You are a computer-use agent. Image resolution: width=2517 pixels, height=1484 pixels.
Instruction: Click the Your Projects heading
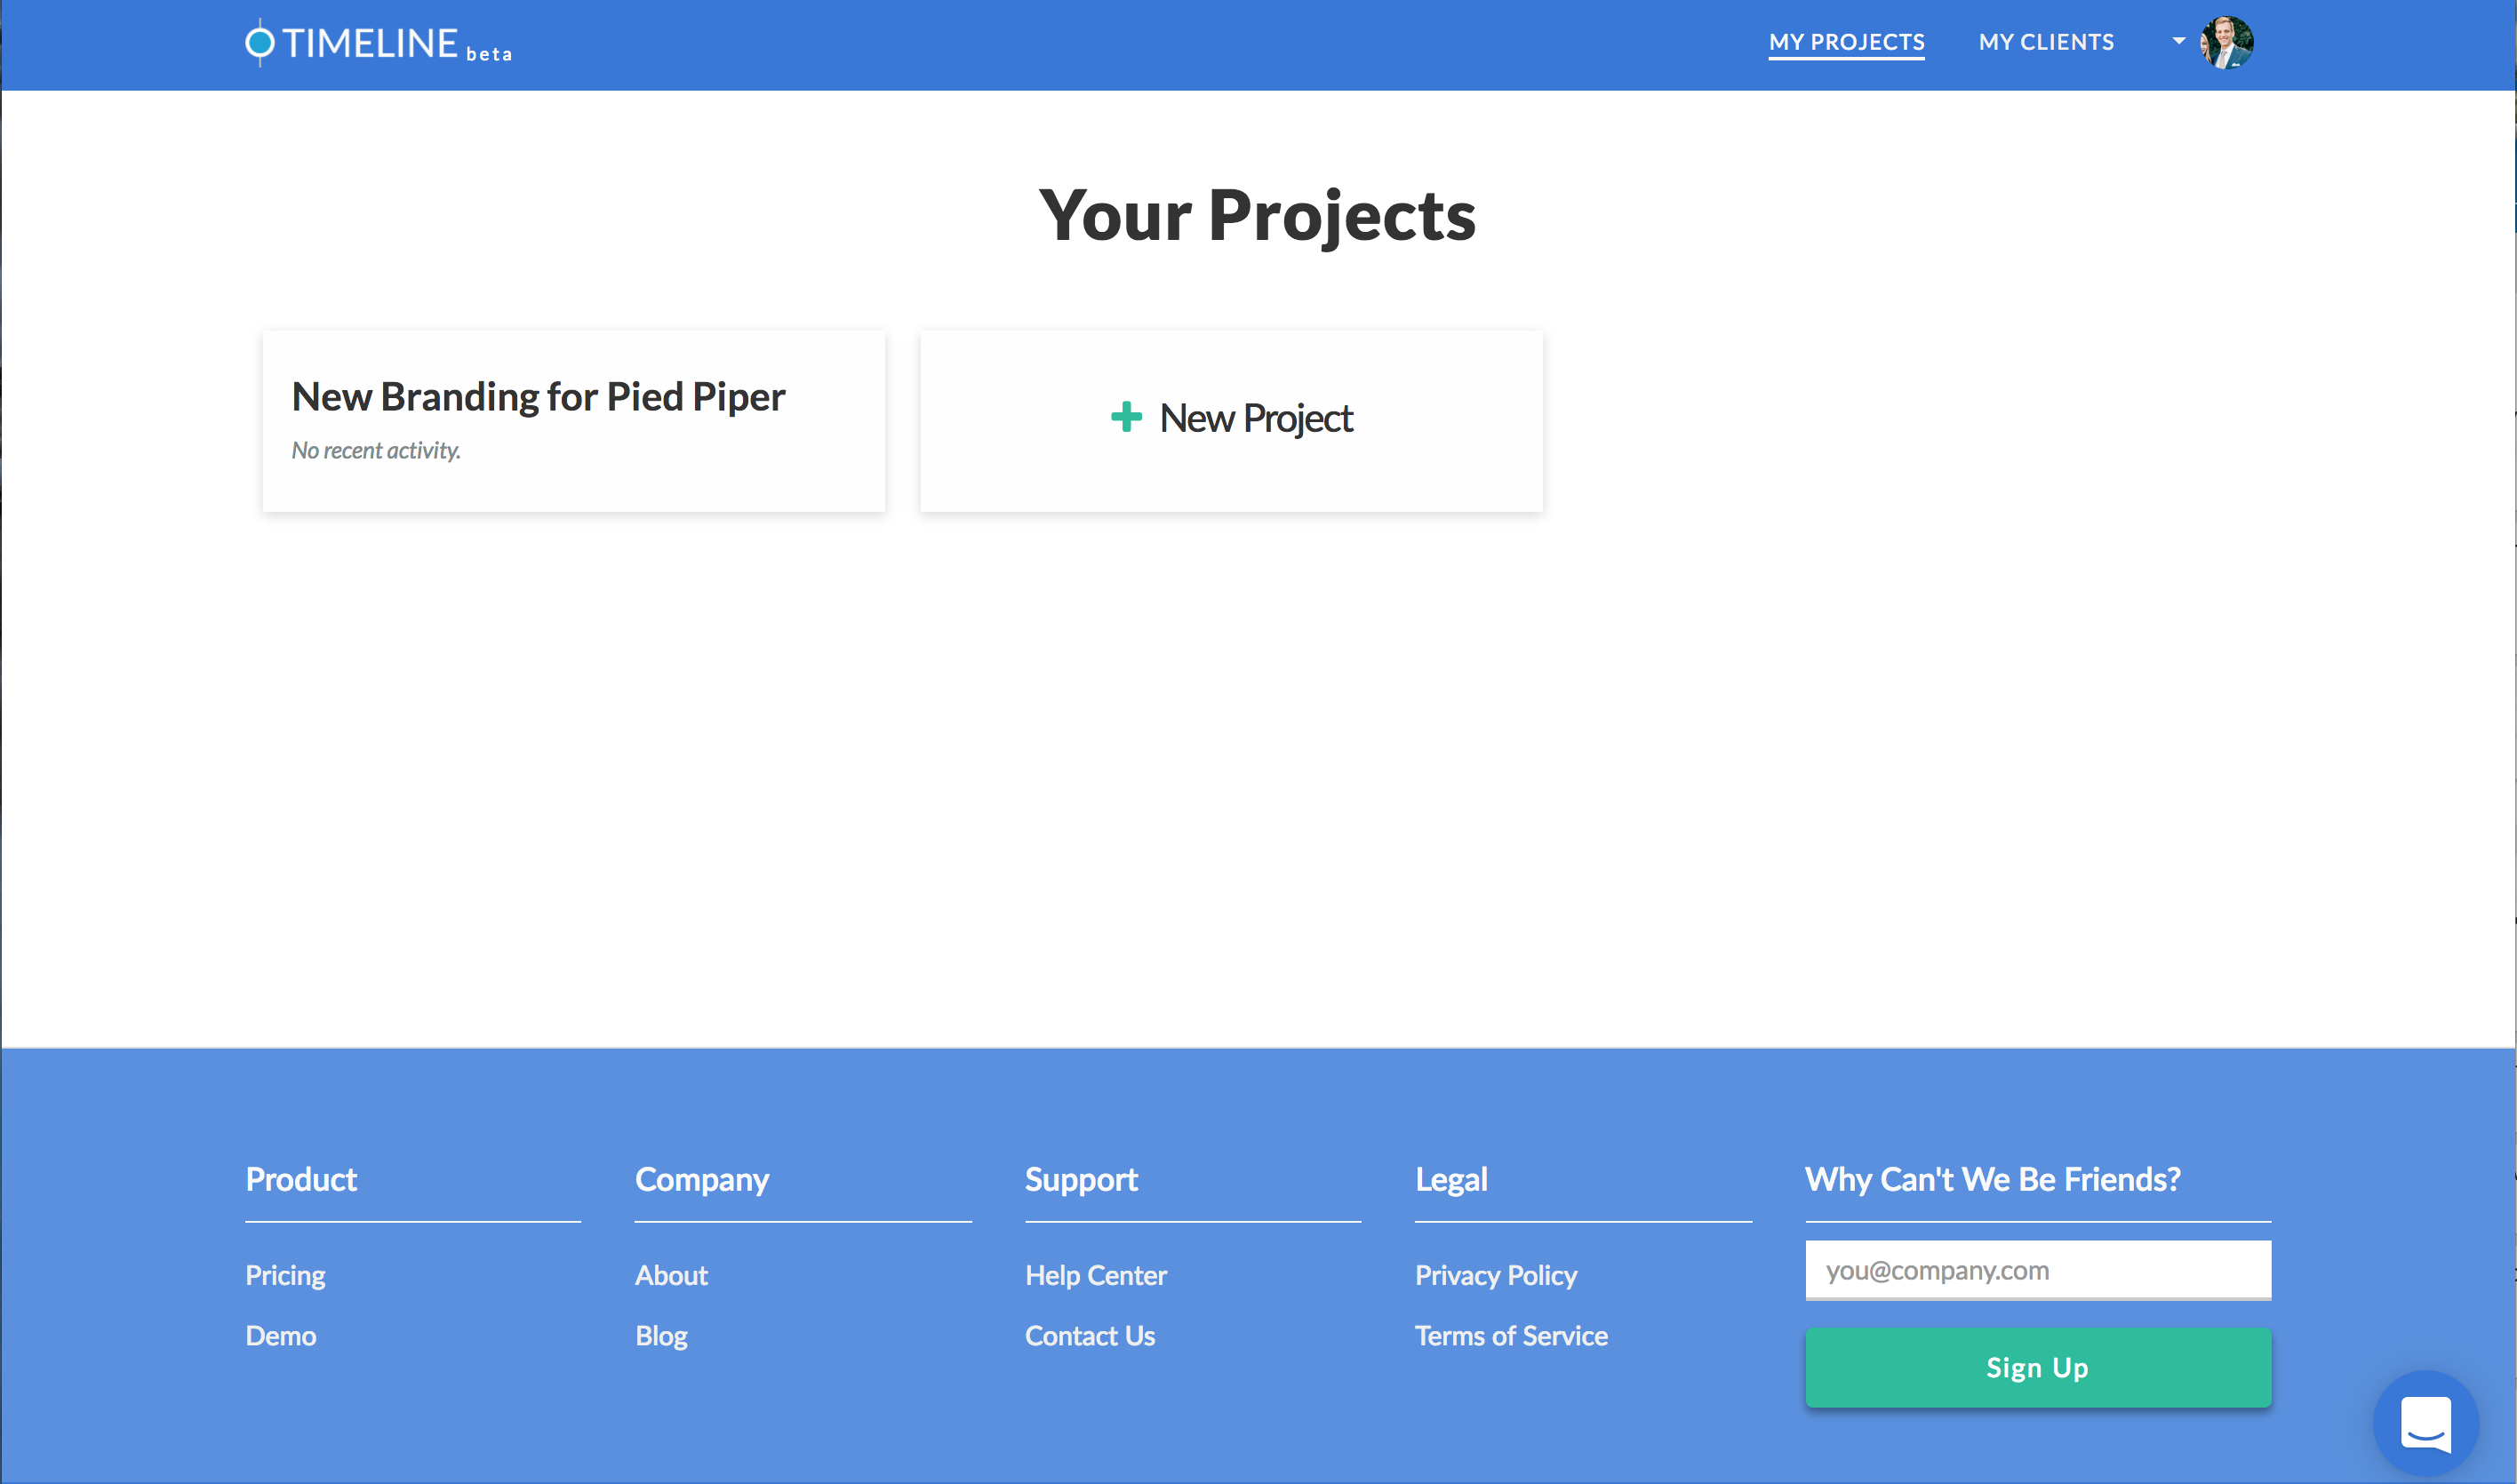click(1257, 215)
